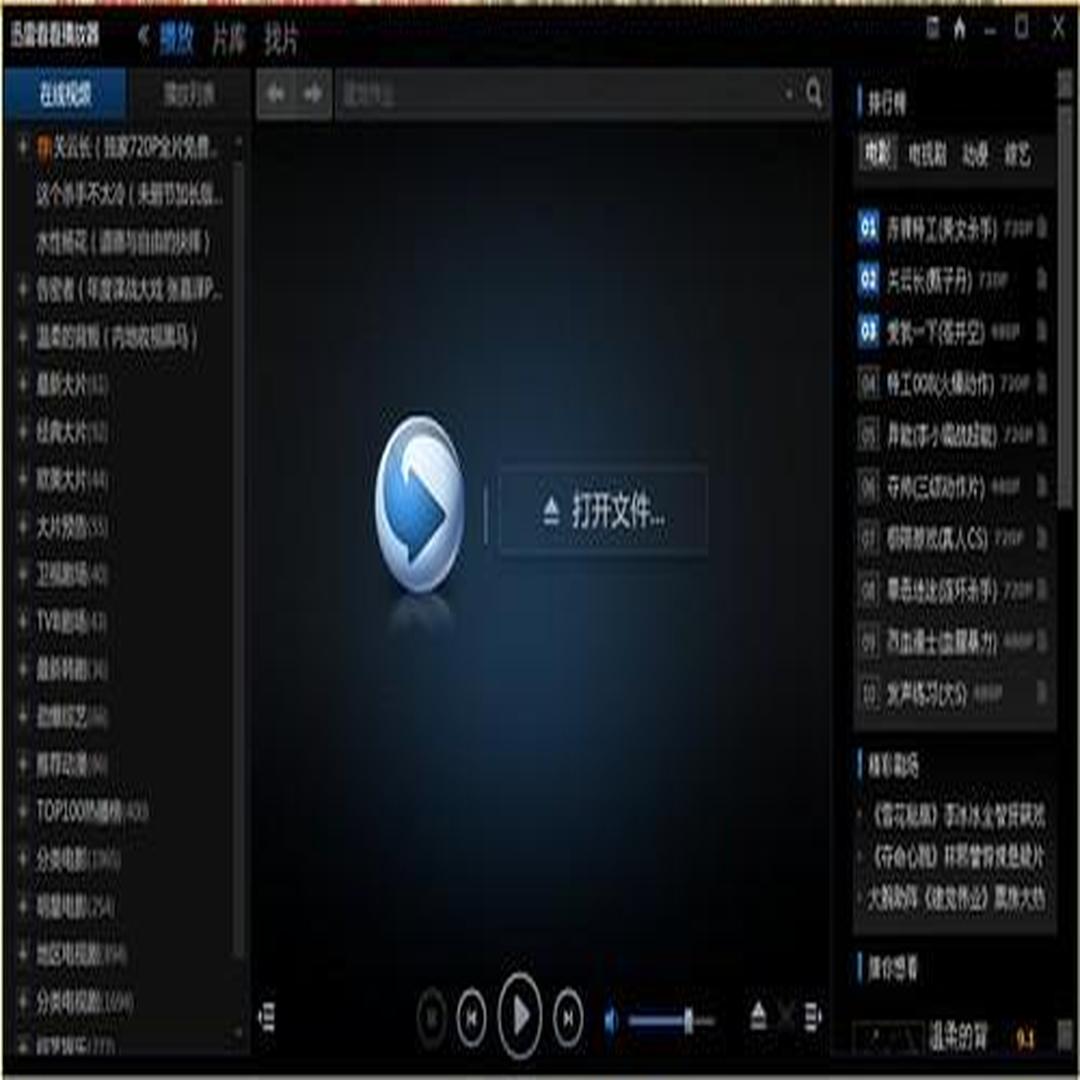Toggle the right sidebar panel icon

(x=813, y=1016)
